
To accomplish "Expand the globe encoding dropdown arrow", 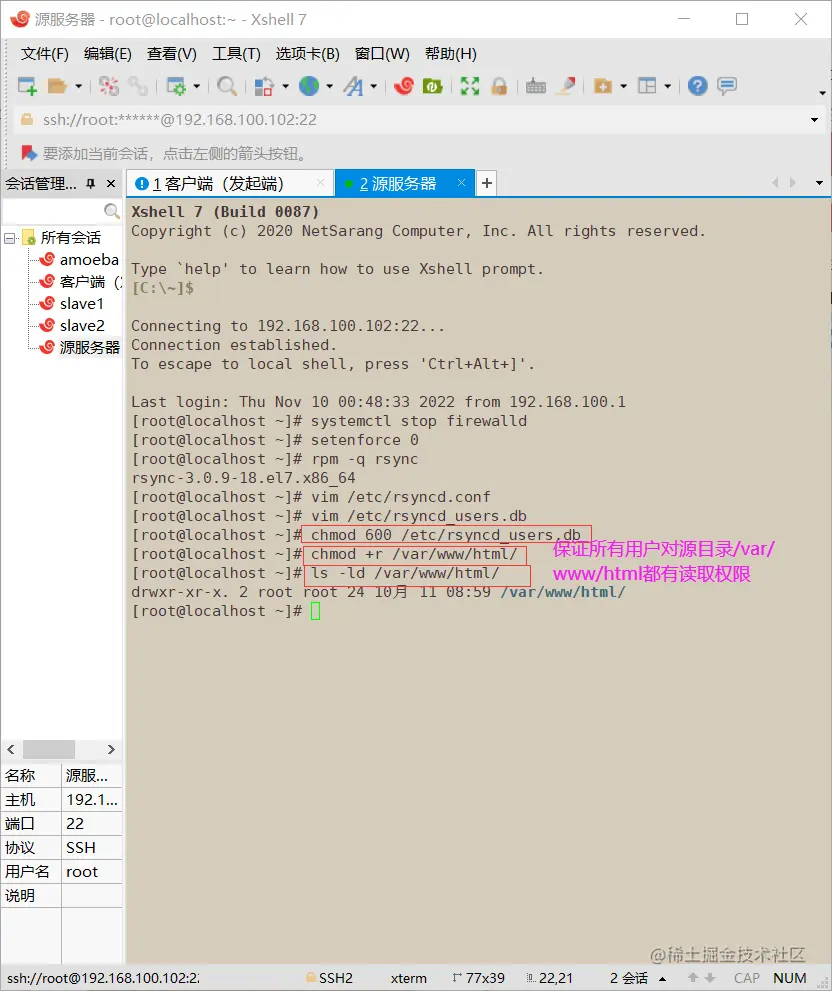I will click(329, 86).
